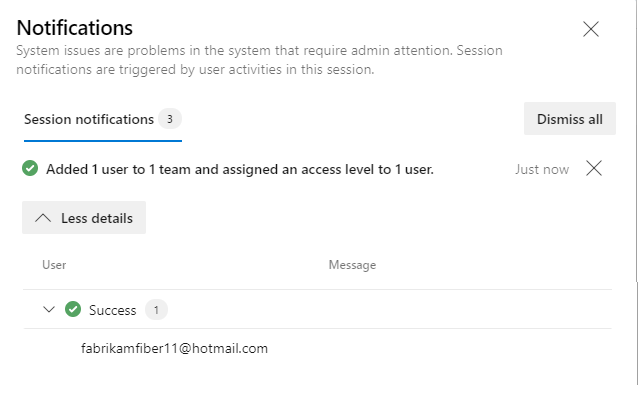Click the Success group label
Viewport: 638px width, 413px height.
(112, 310)
